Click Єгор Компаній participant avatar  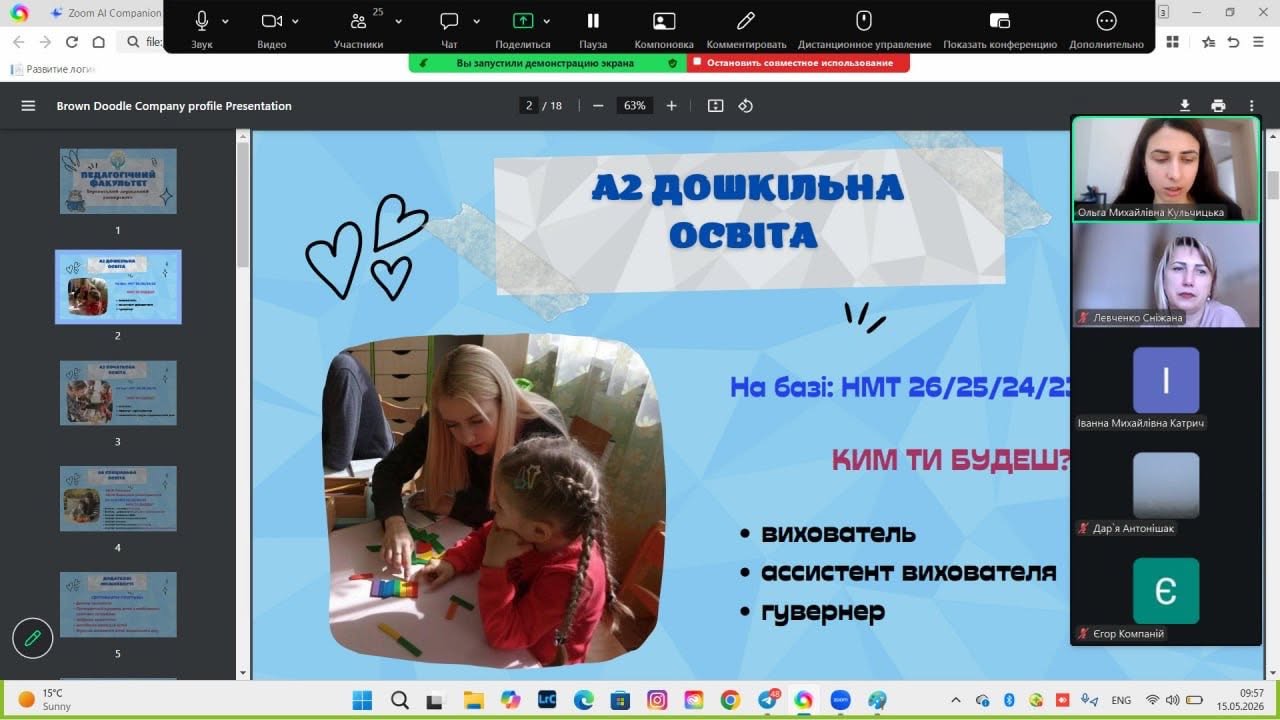(1165, 591)
